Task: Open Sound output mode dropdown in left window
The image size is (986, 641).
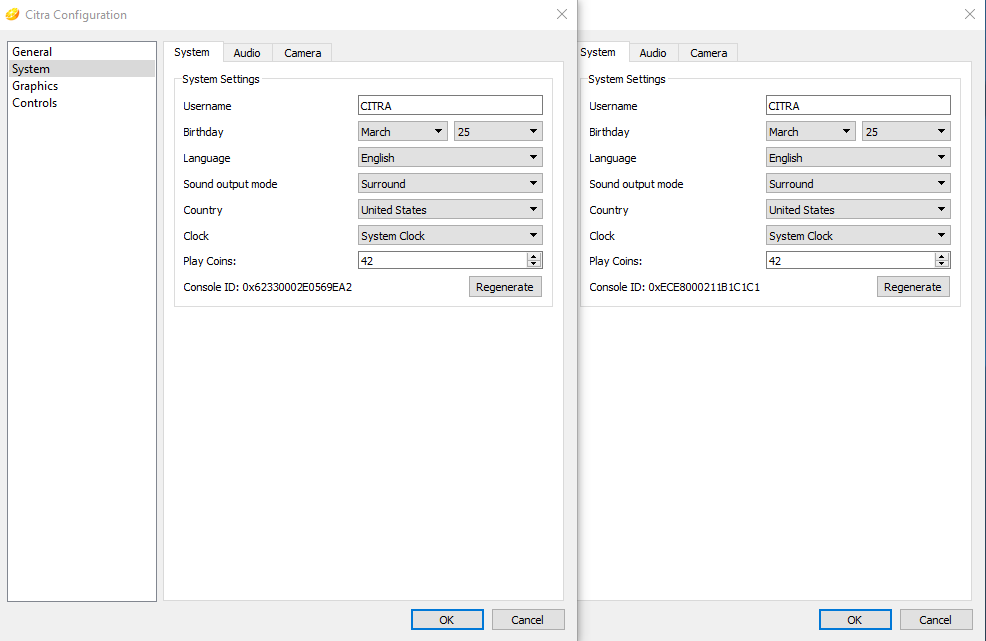Action: (450, 184)
